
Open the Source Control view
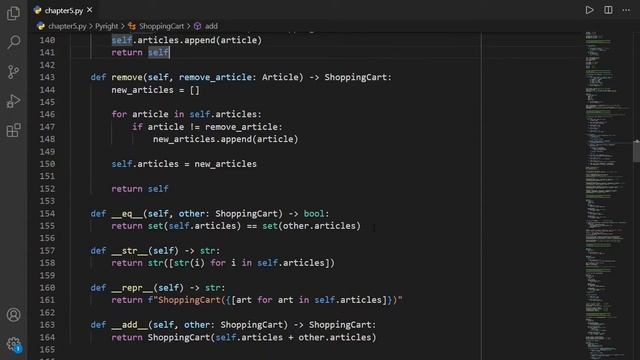13,72
